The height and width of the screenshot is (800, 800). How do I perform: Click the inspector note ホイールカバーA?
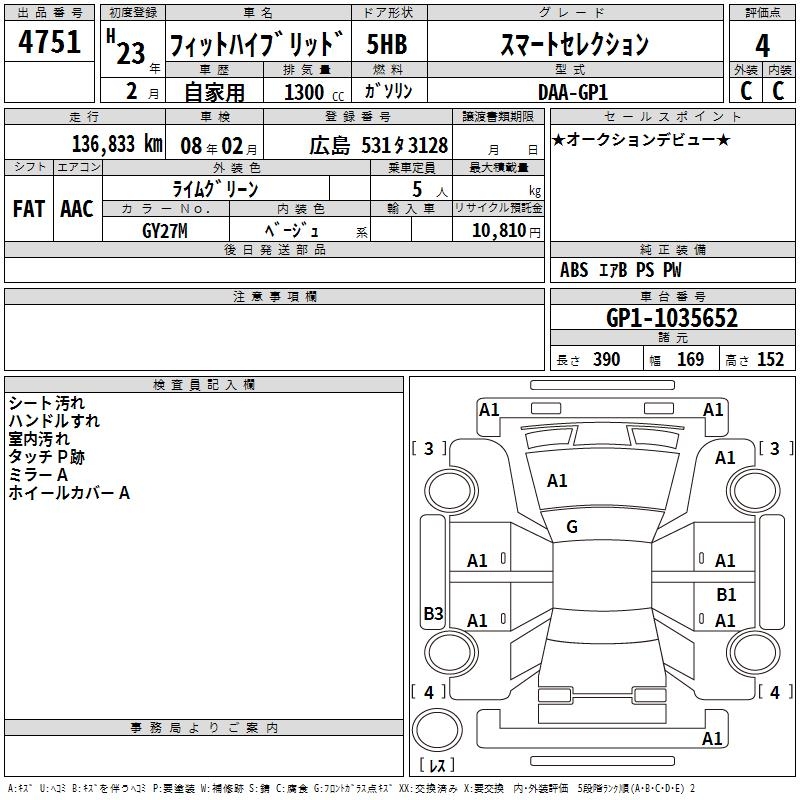point(69,493)
